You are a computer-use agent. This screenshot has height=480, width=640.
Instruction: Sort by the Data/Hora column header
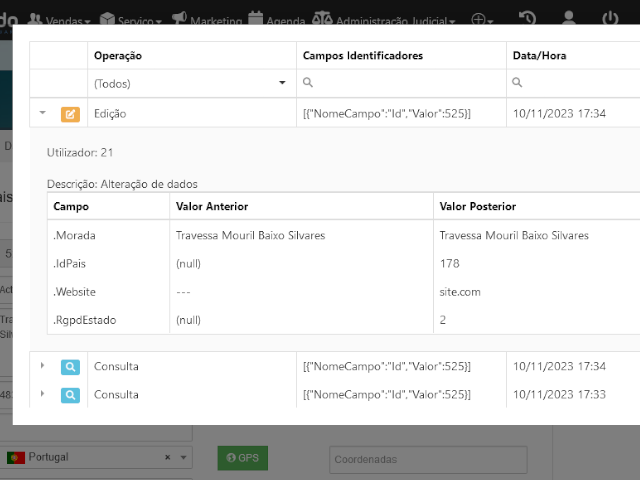[x=539, y=56]
